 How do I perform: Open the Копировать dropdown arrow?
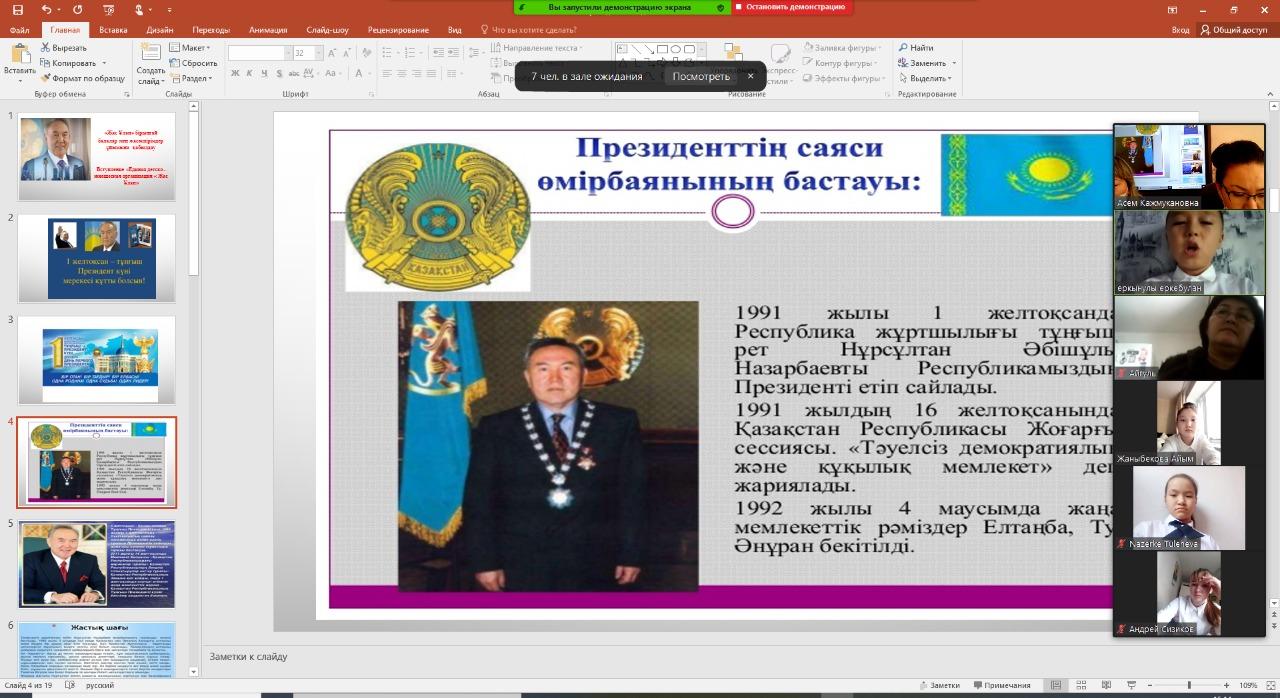(x=104, y=63)
